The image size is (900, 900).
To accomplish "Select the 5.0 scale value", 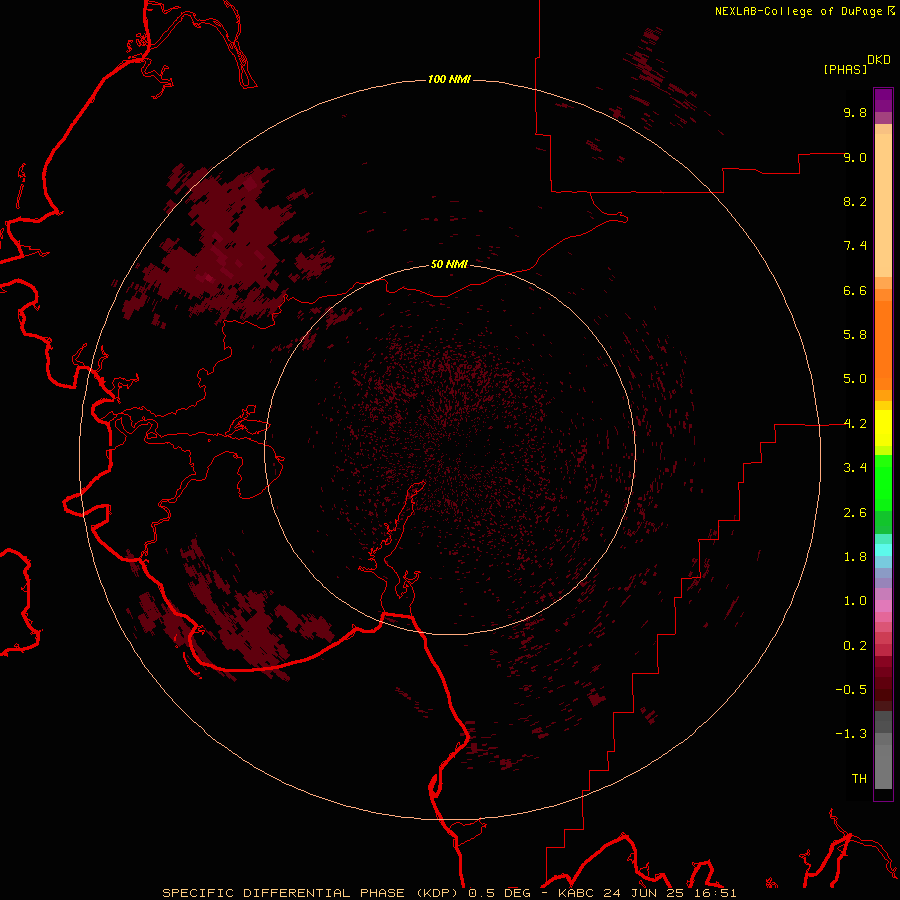I will [855, 379].
